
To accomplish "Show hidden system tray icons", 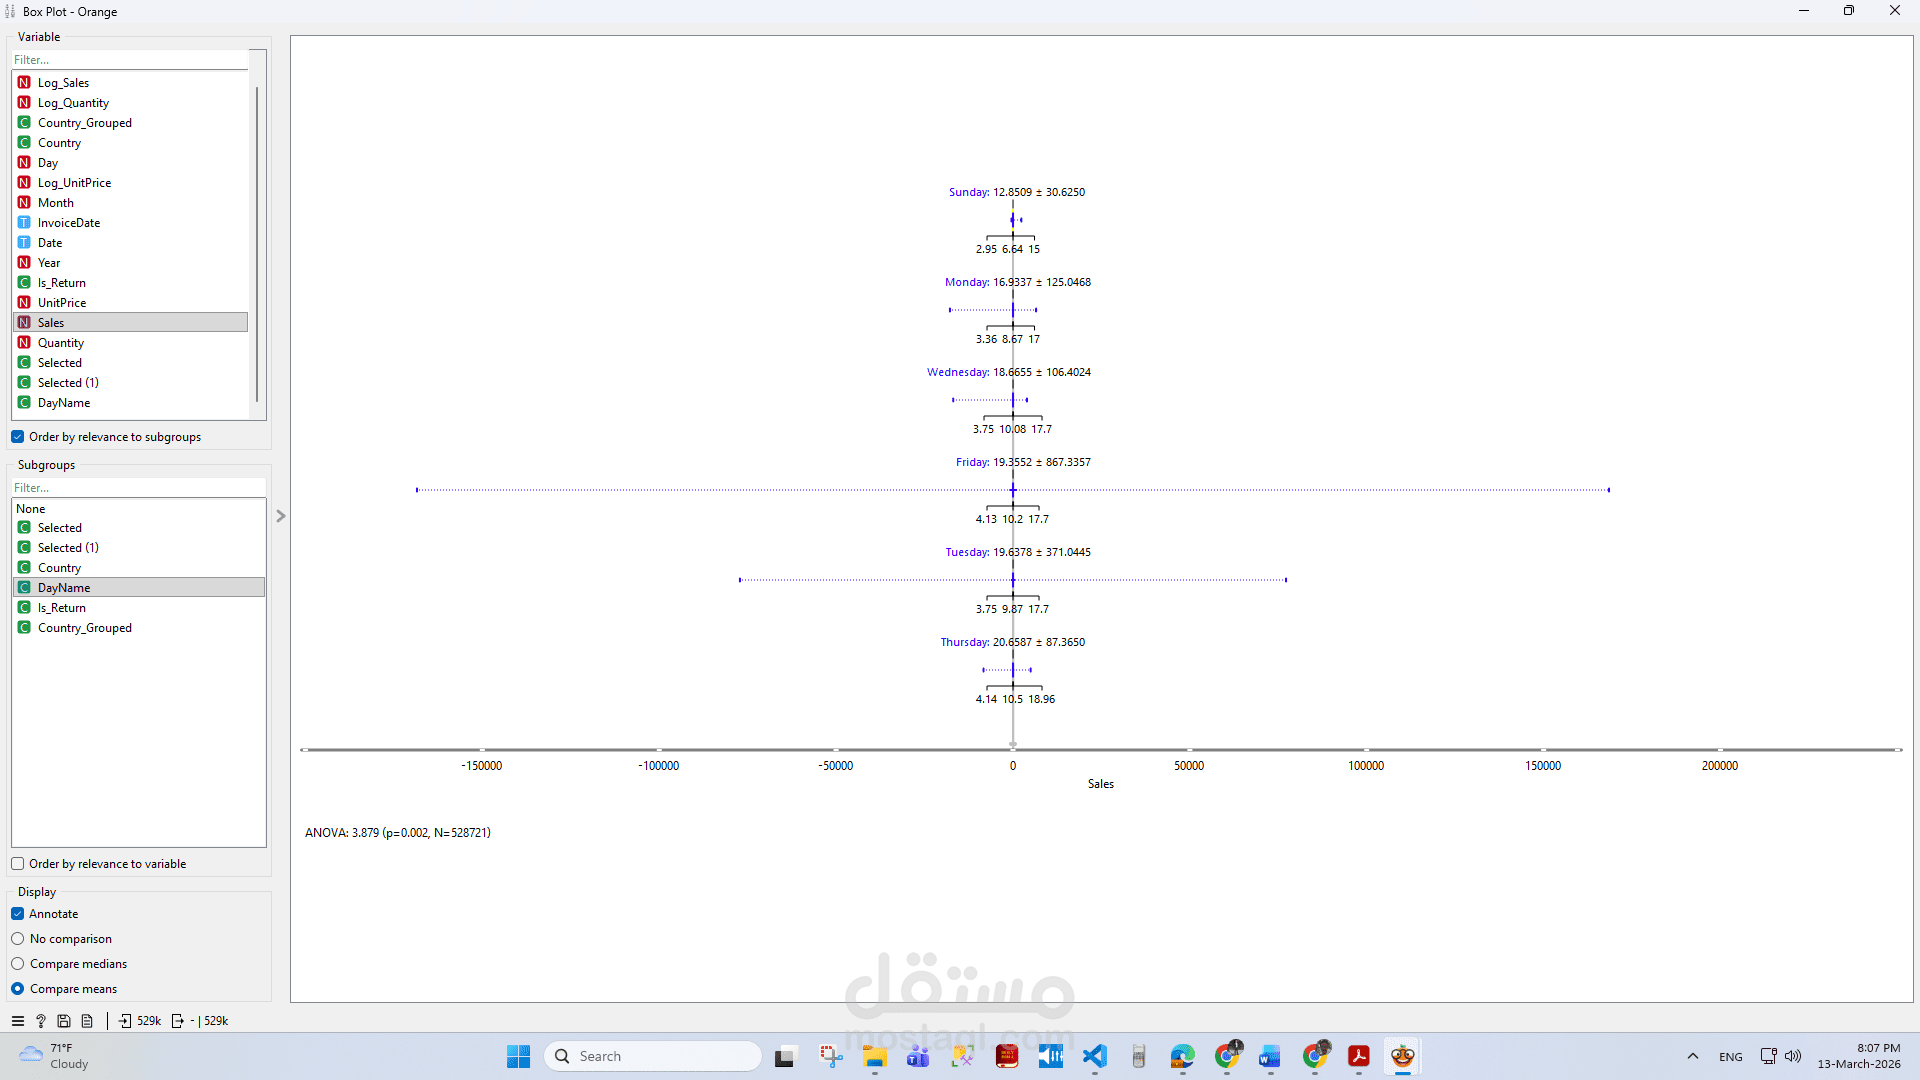I will pyautogui.click(x=1693, y=1056).
